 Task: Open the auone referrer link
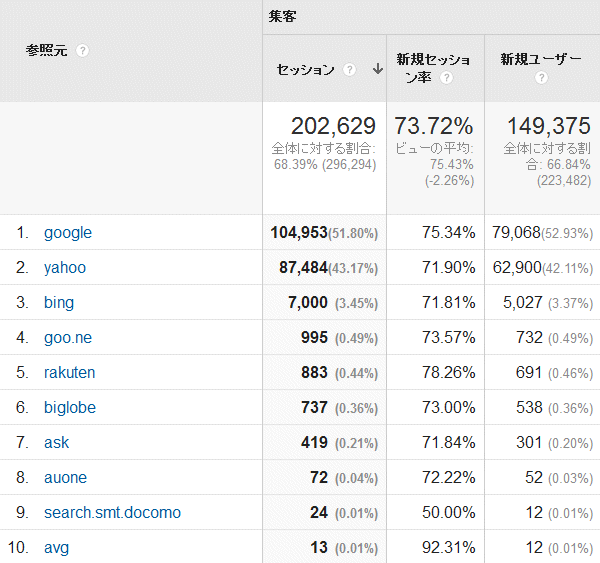click(65, 478)
